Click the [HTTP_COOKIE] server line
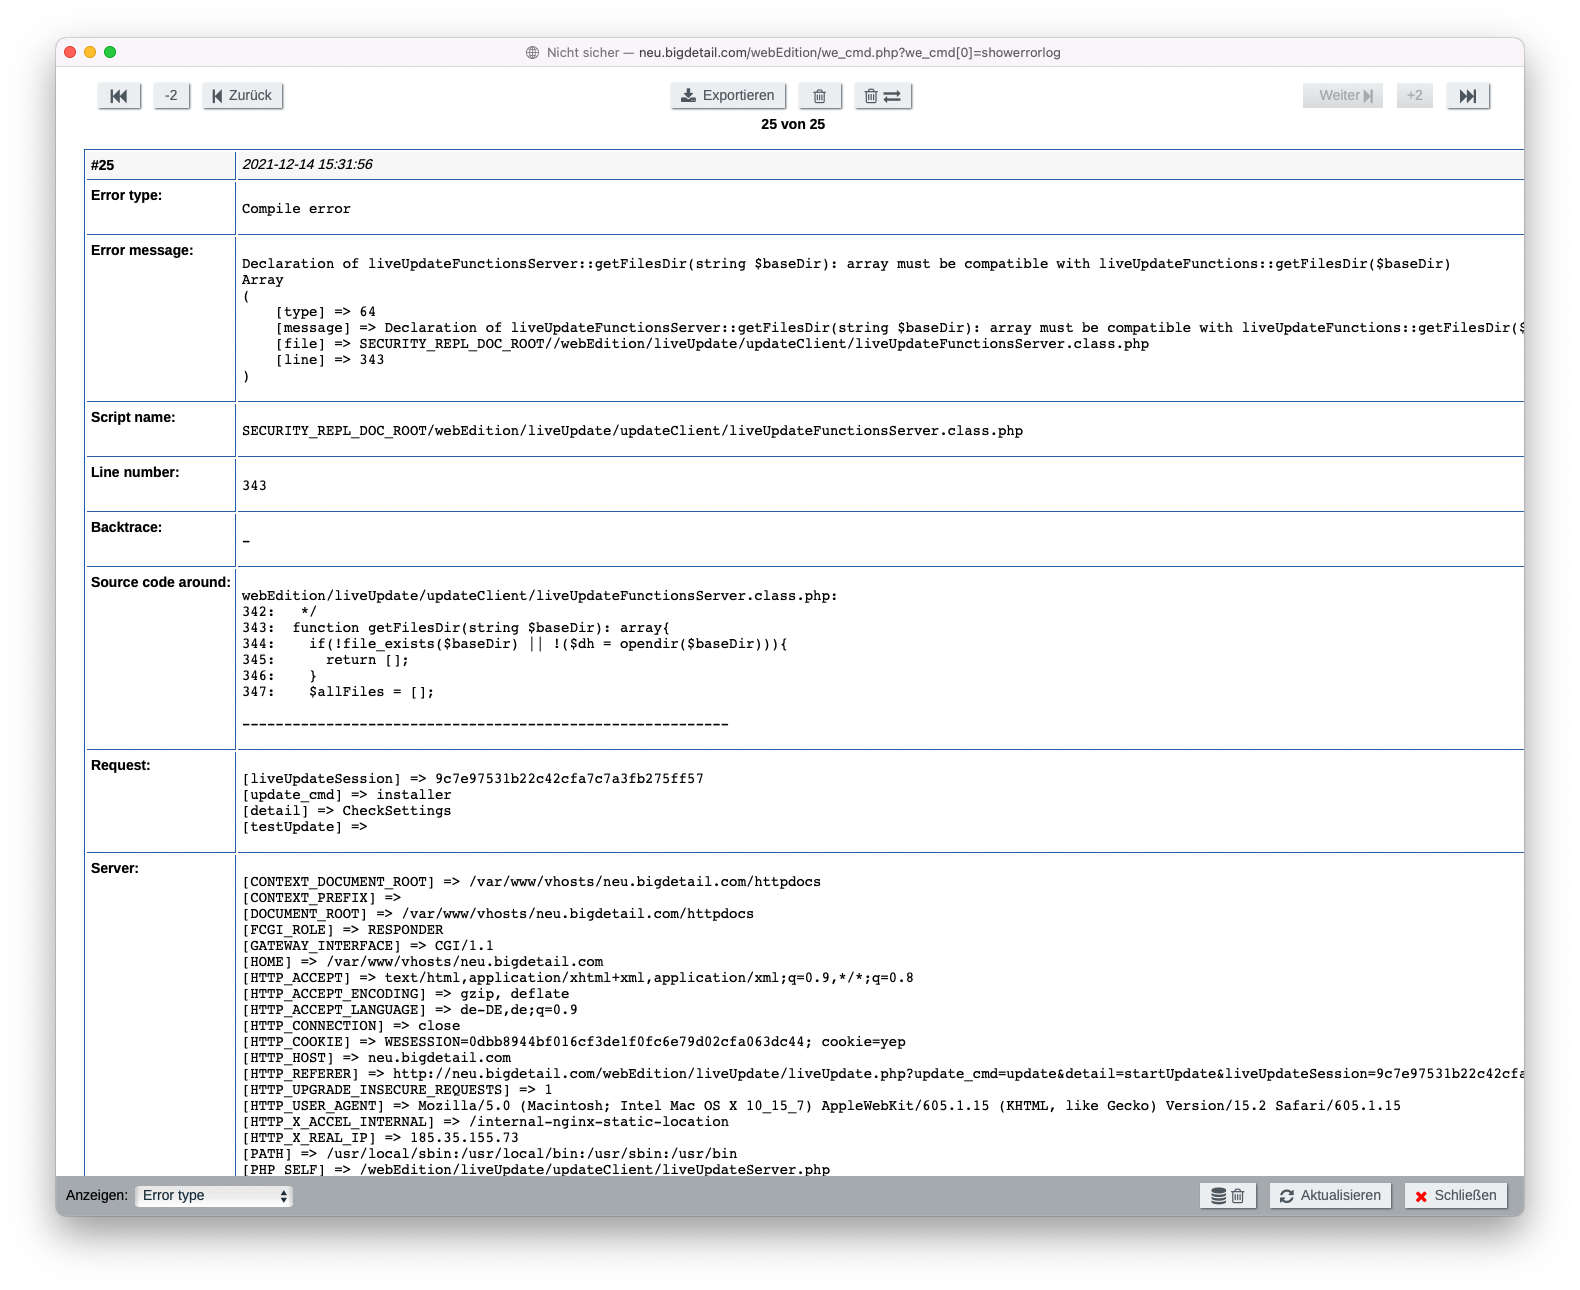This screenshot has height=1290, width=1580. pyautogui.click(x=574, y=1042)
